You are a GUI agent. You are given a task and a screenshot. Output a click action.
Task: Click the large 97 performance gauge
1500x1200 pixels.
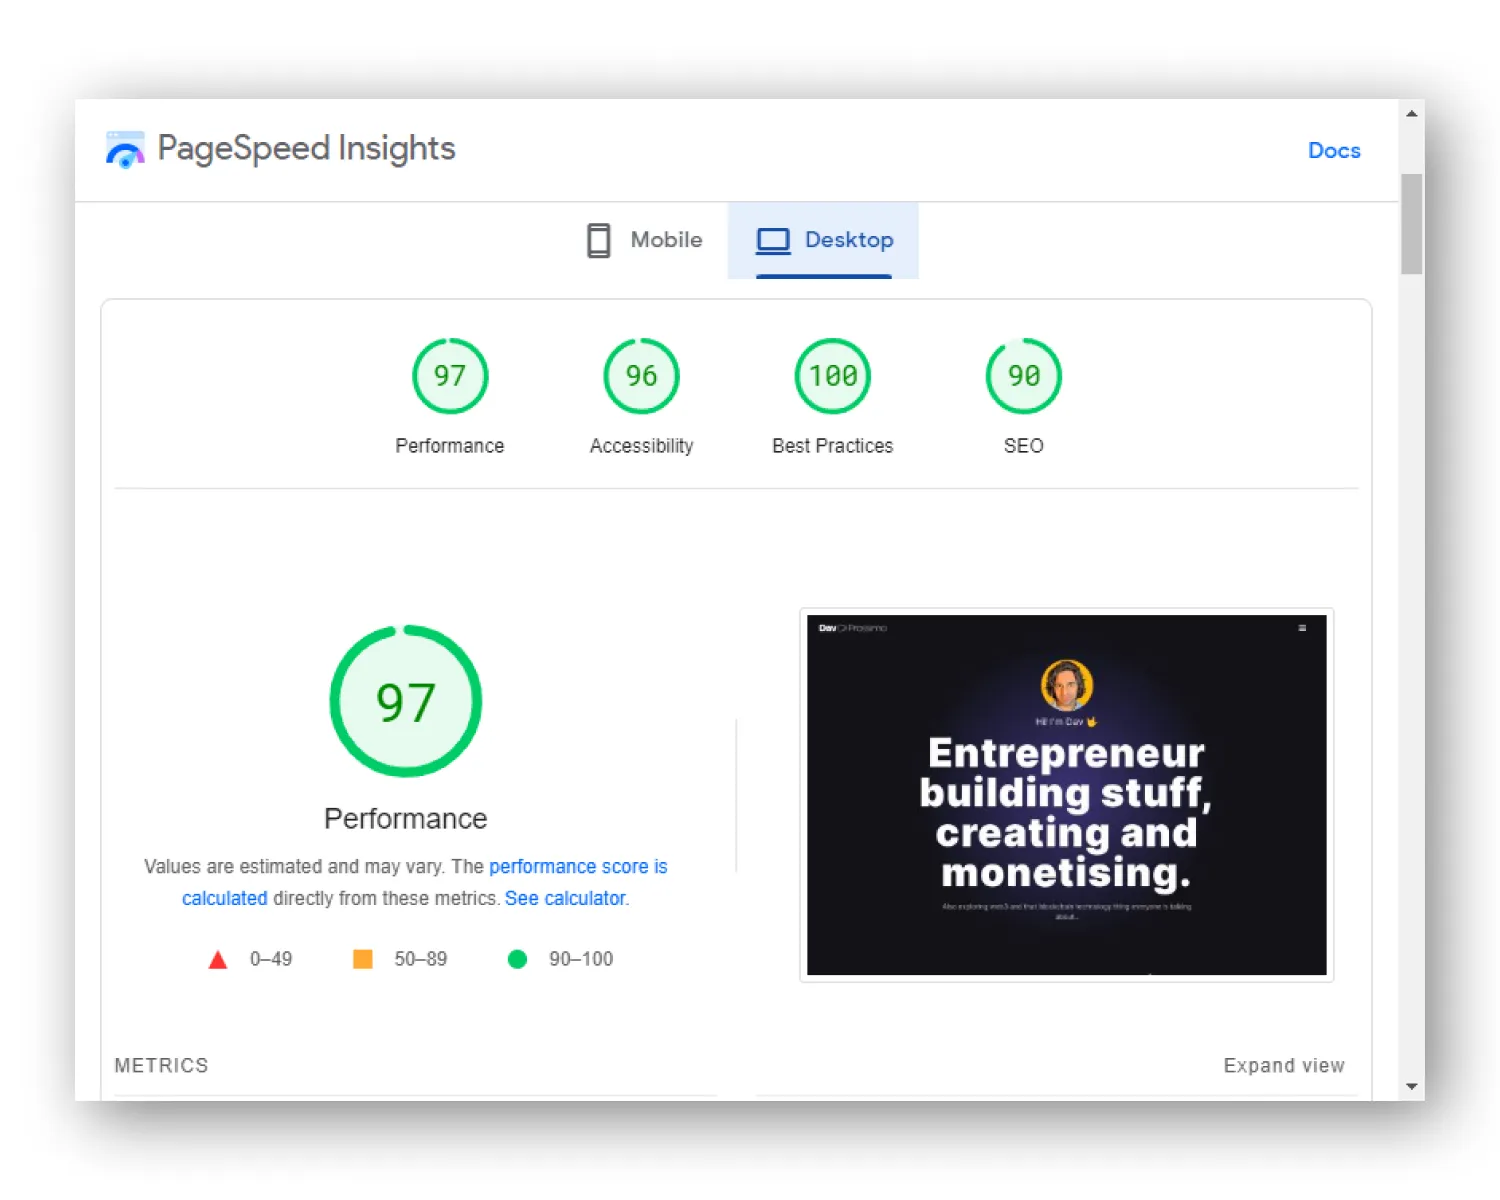[x=406, y=701]
